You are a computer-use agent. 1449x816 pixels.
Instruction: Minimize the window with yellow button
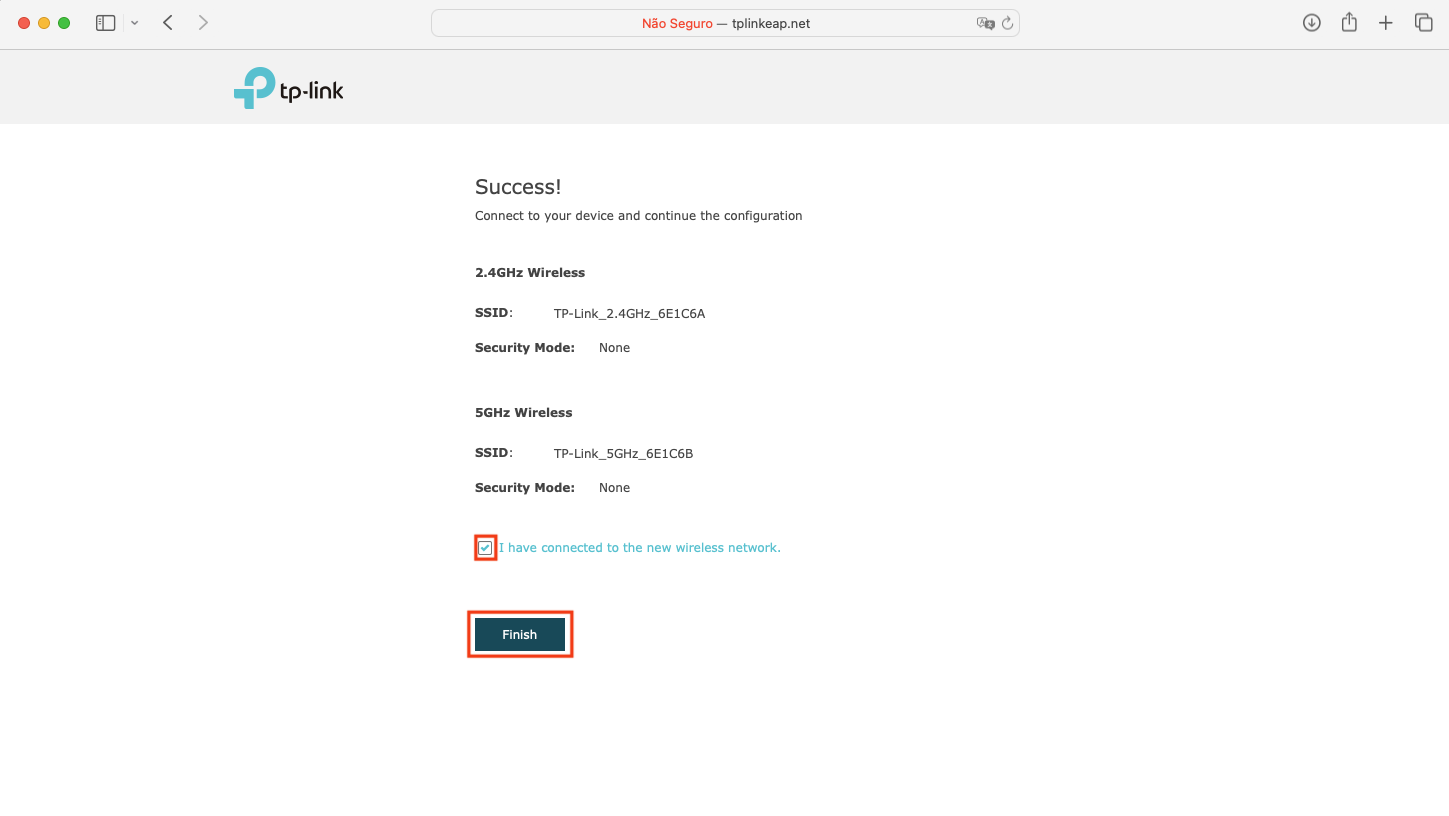(44, 23)
